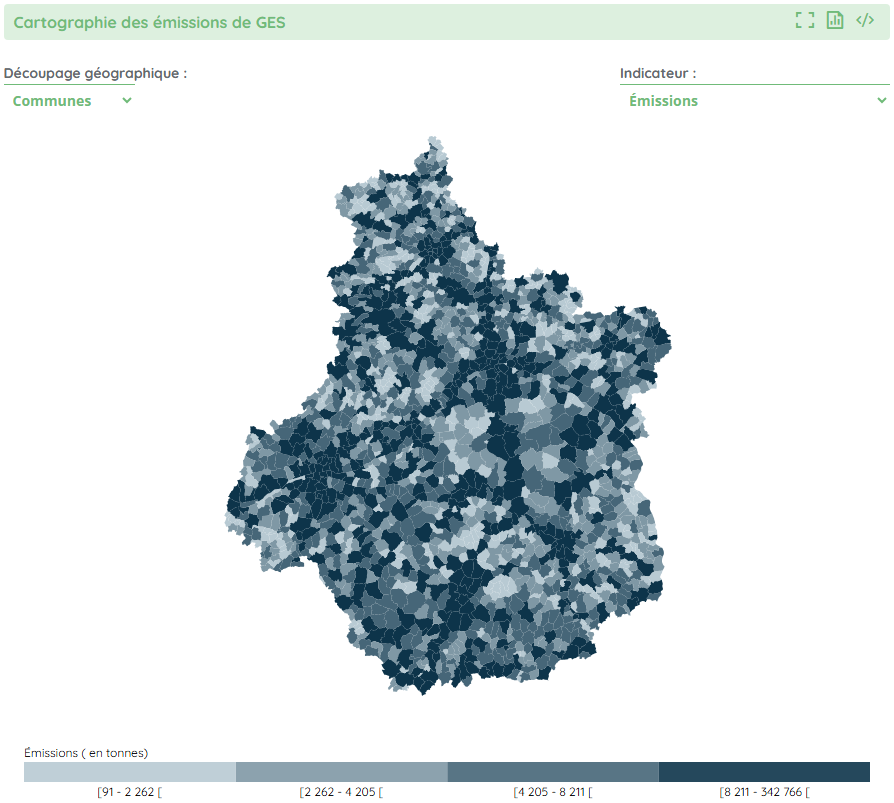The height and width of the screenshot is (803, 894).
Task: Click the chevron next to Communes
Action: point(126,101)
